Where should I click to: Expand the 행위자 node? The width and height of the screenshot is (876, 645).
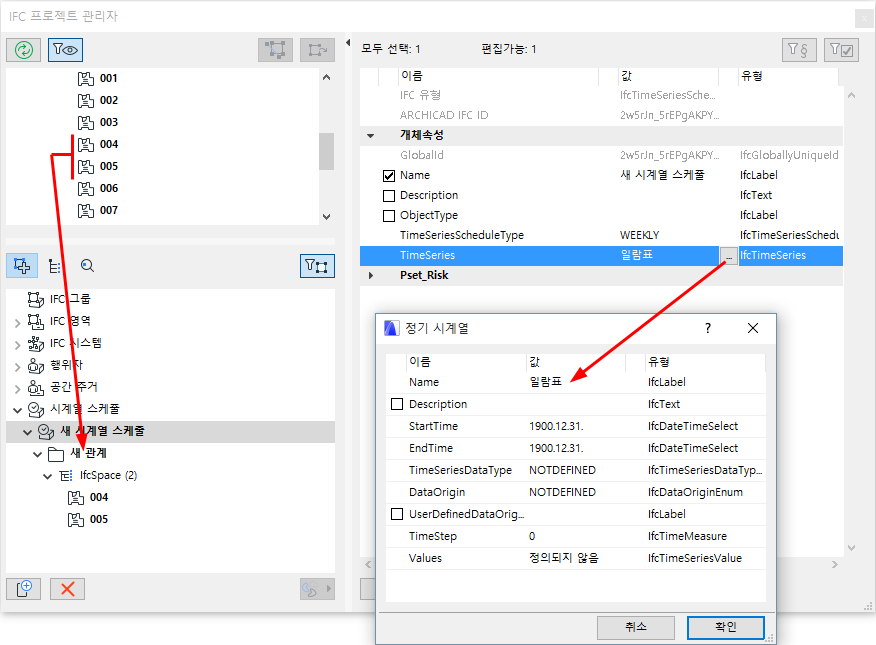(17, 367)
